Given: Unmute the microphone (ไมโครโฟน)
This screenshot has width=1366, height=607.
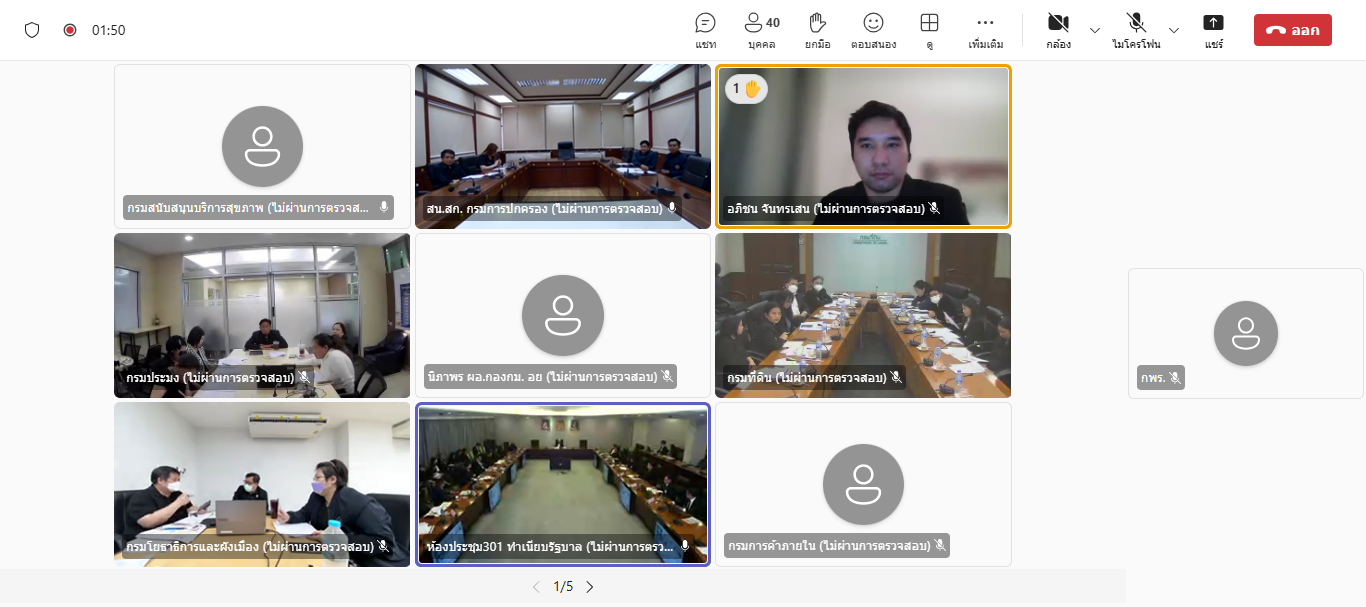Looking at the screenshot, I should click(x=1136, y=24).
